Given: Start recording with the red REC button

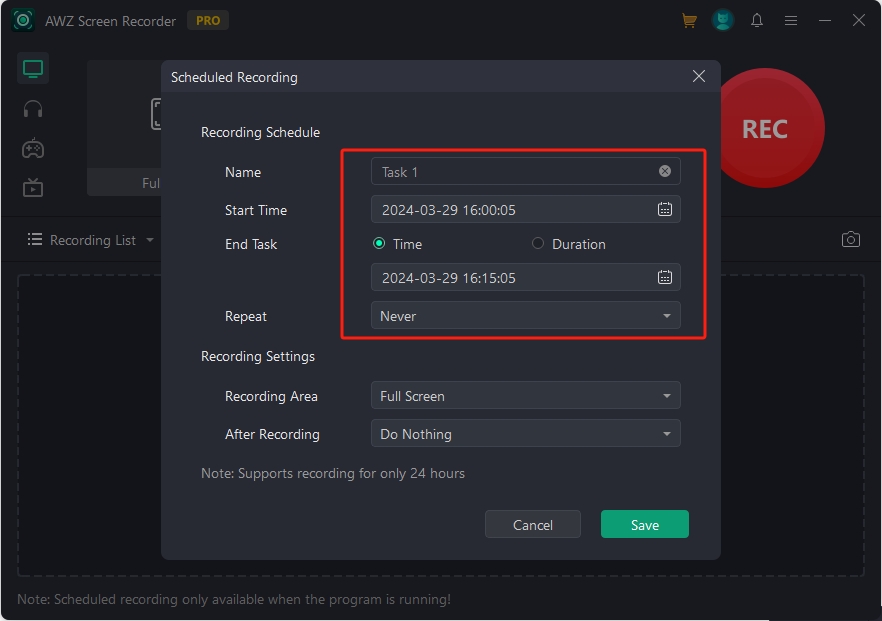Looking at the screenshot, I should 766,128.
